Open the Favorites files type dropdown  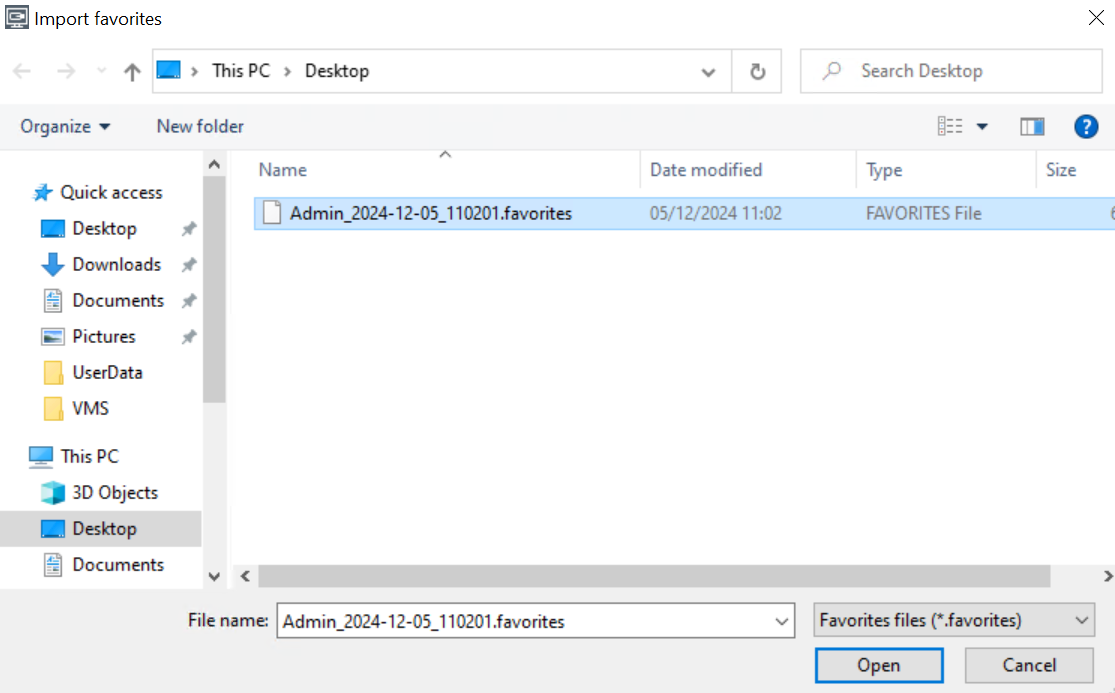point(954,621)
